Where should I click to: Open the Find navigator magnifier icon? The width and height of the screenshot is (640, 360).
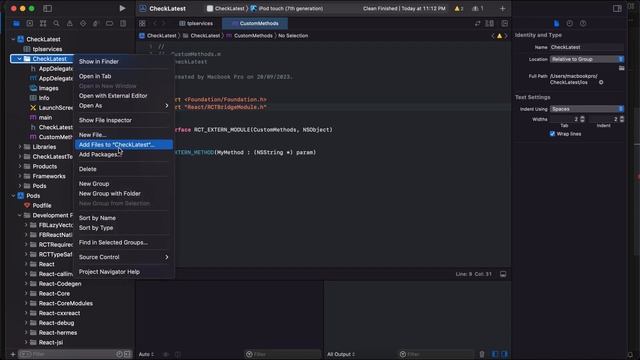[56, 24]
